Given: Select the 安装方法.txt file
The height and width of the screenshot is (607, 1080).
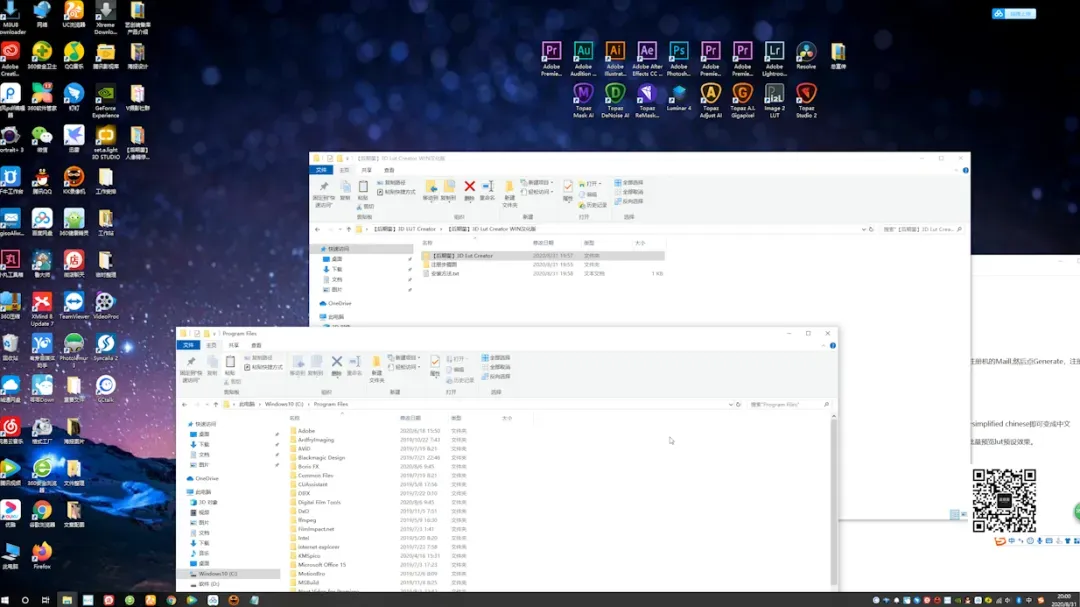Looking at the screenshot, I should [x=444, y=273].
